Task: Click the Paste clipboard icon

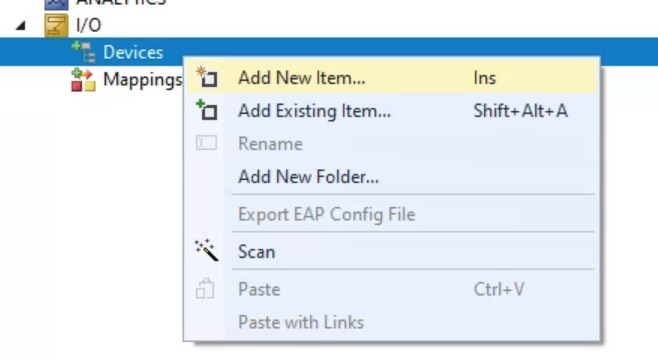Action: coord(205,289)
